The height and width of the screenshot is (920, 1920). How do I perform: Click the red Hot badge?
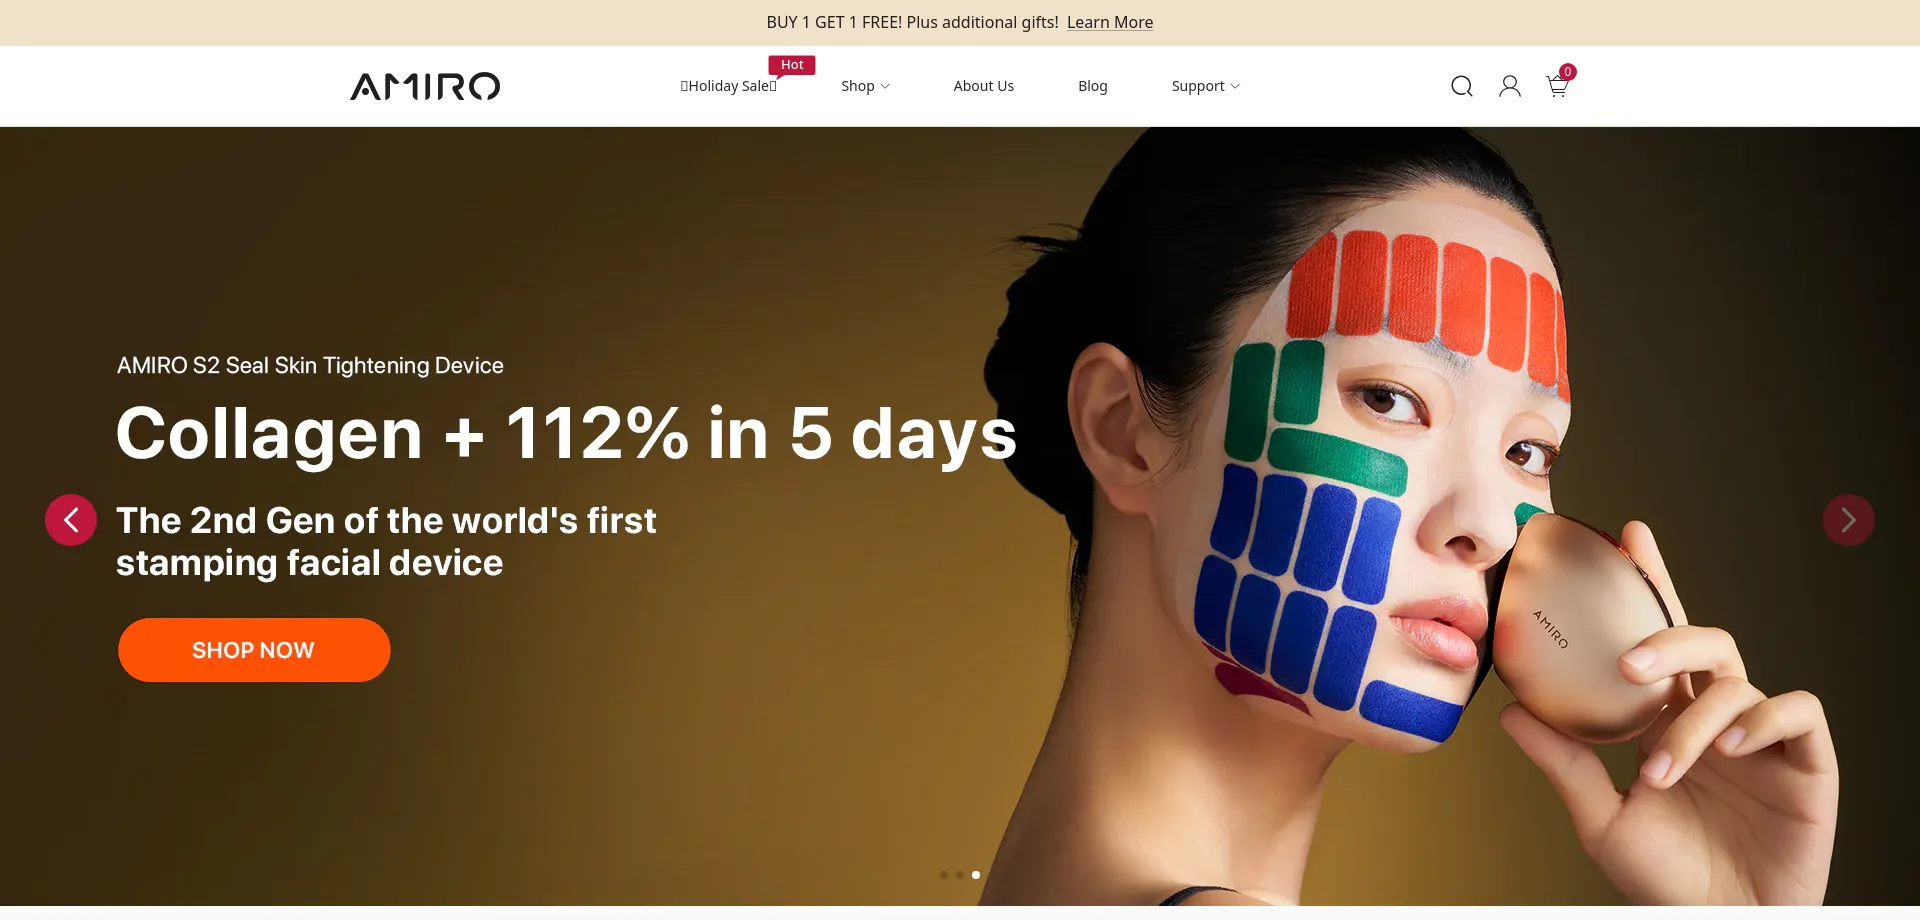pyautogui.click(x=792, y=65)
